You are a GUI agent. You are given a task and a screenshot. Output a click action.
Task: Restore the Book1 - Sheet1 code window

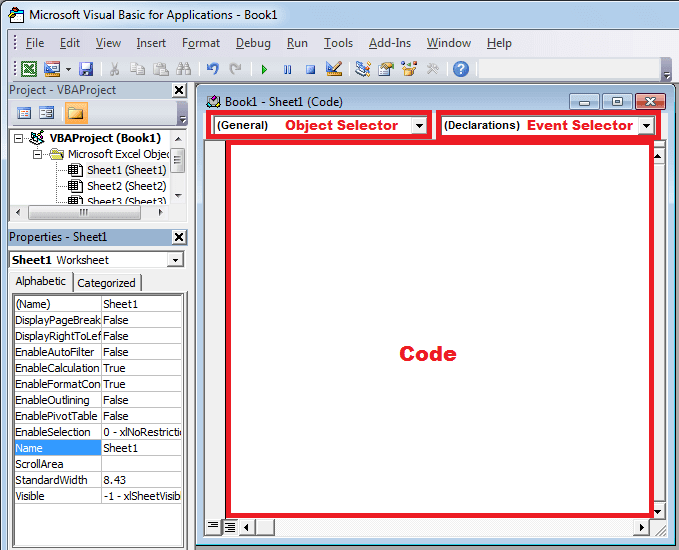[x=617, y=102]
